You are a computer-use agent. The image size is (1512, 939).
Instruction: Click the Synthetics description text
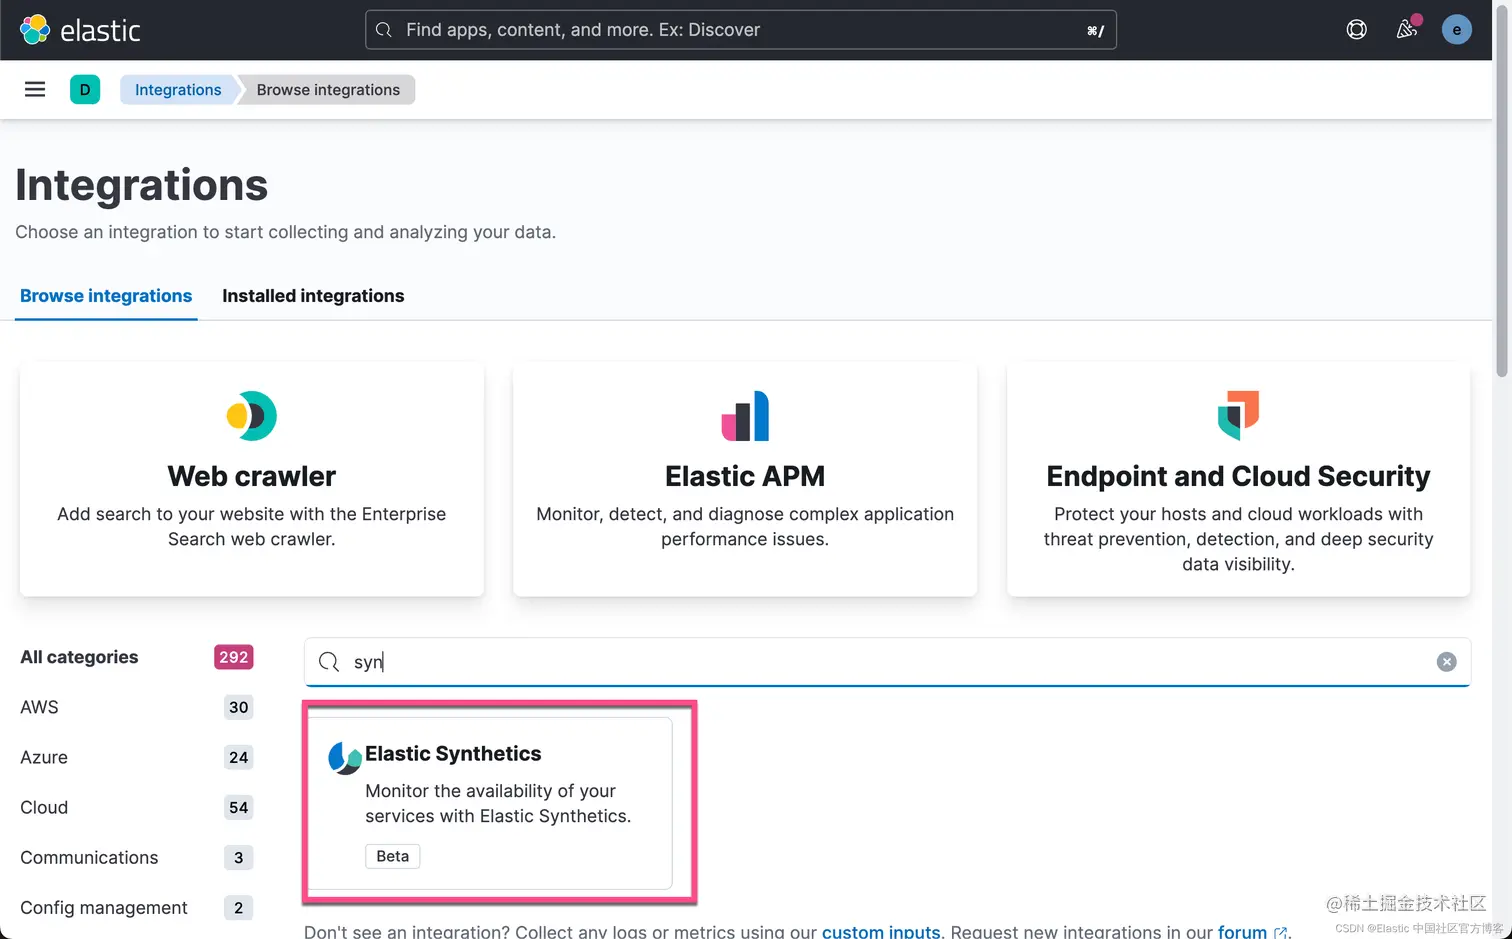[x=498, y=803]
